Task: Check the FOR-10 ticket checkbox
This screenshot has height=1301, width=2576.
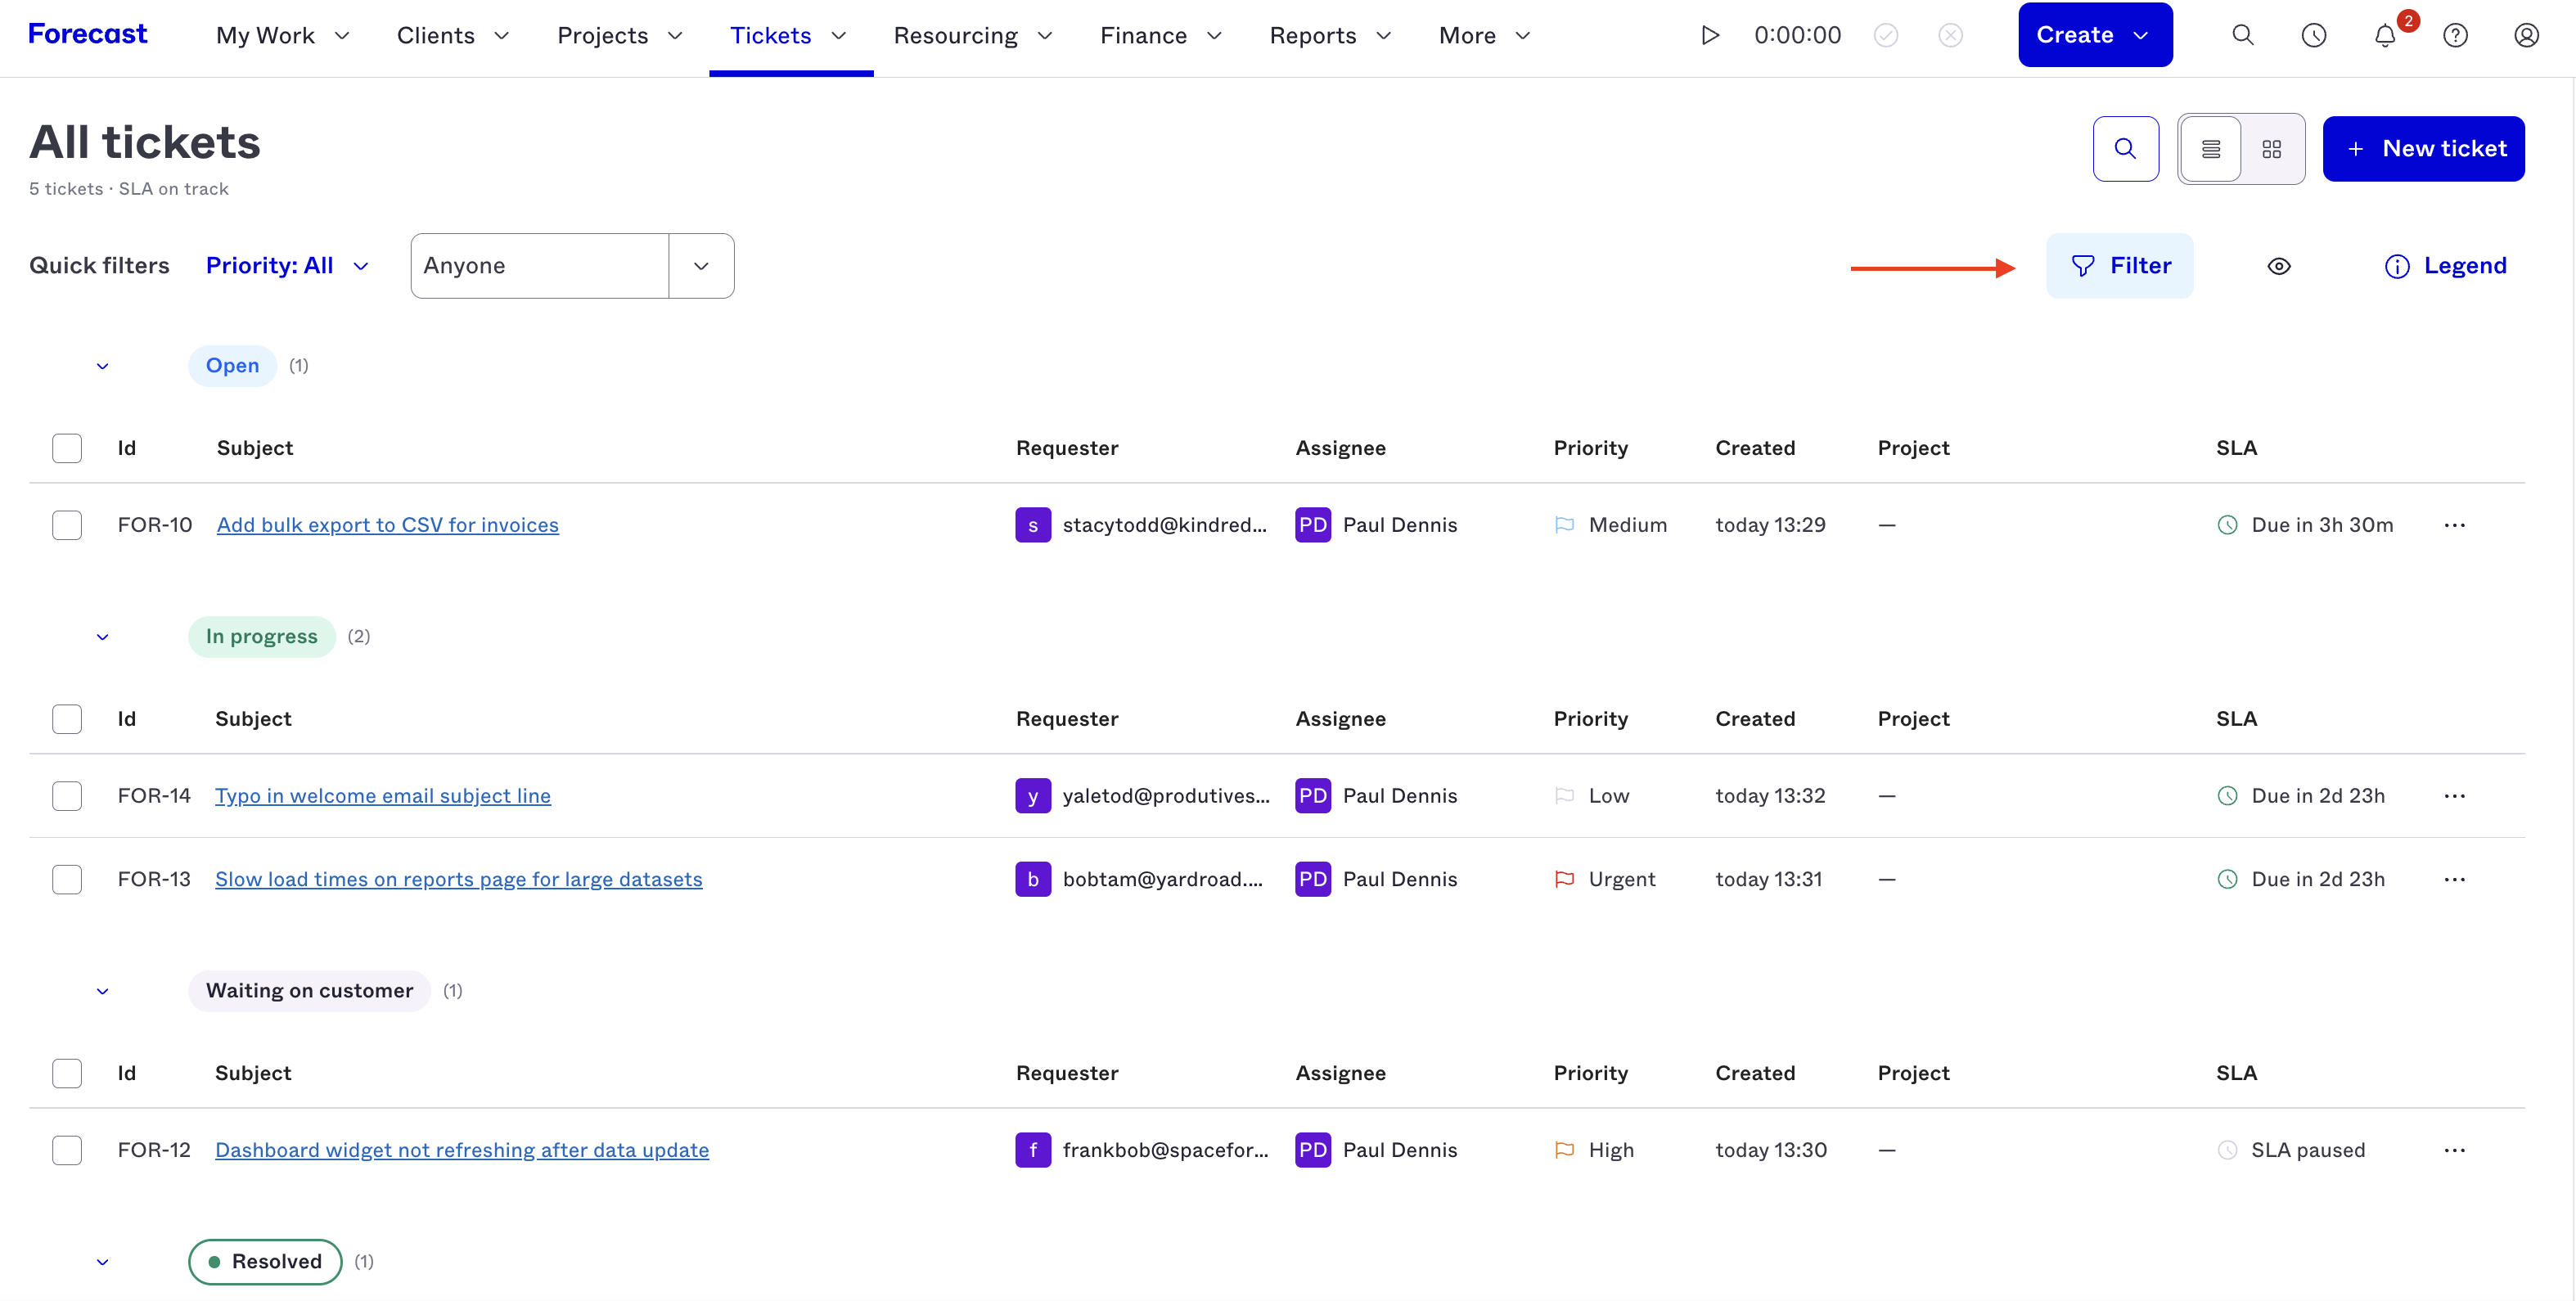Action: coord(67,525)
